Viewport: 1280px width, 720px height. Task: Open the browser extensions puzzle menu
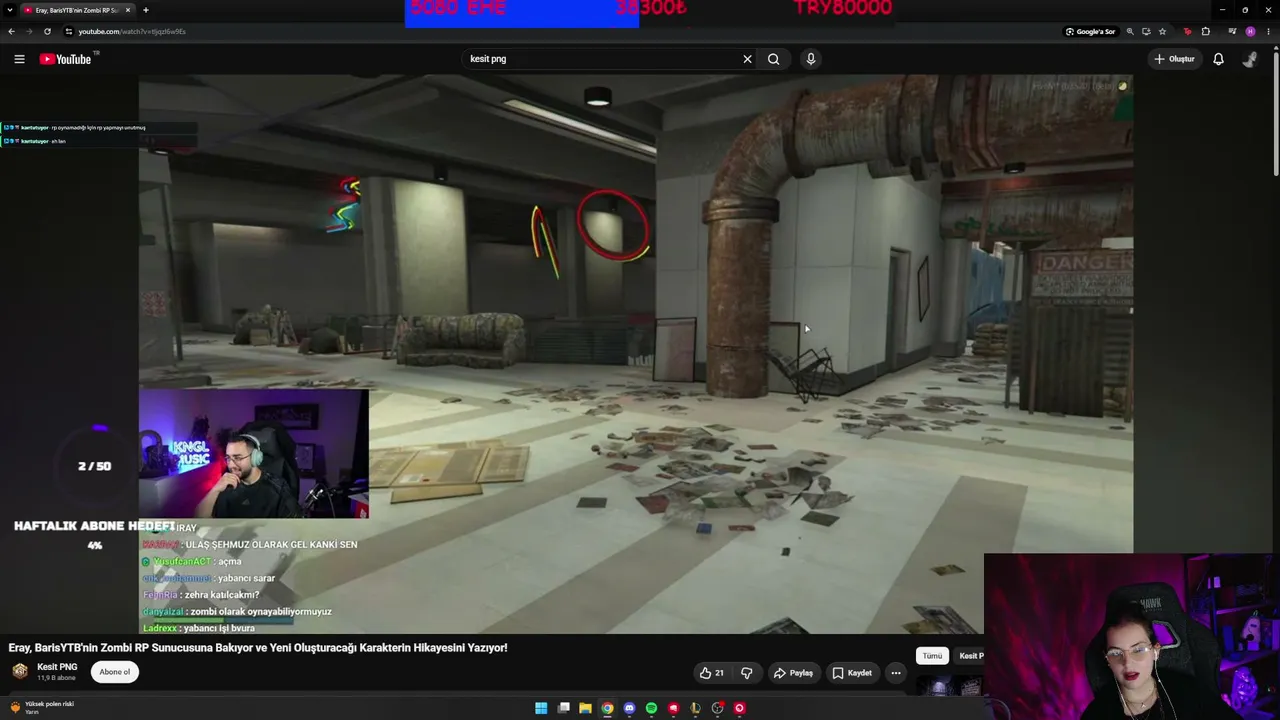tap(1206, 31)
